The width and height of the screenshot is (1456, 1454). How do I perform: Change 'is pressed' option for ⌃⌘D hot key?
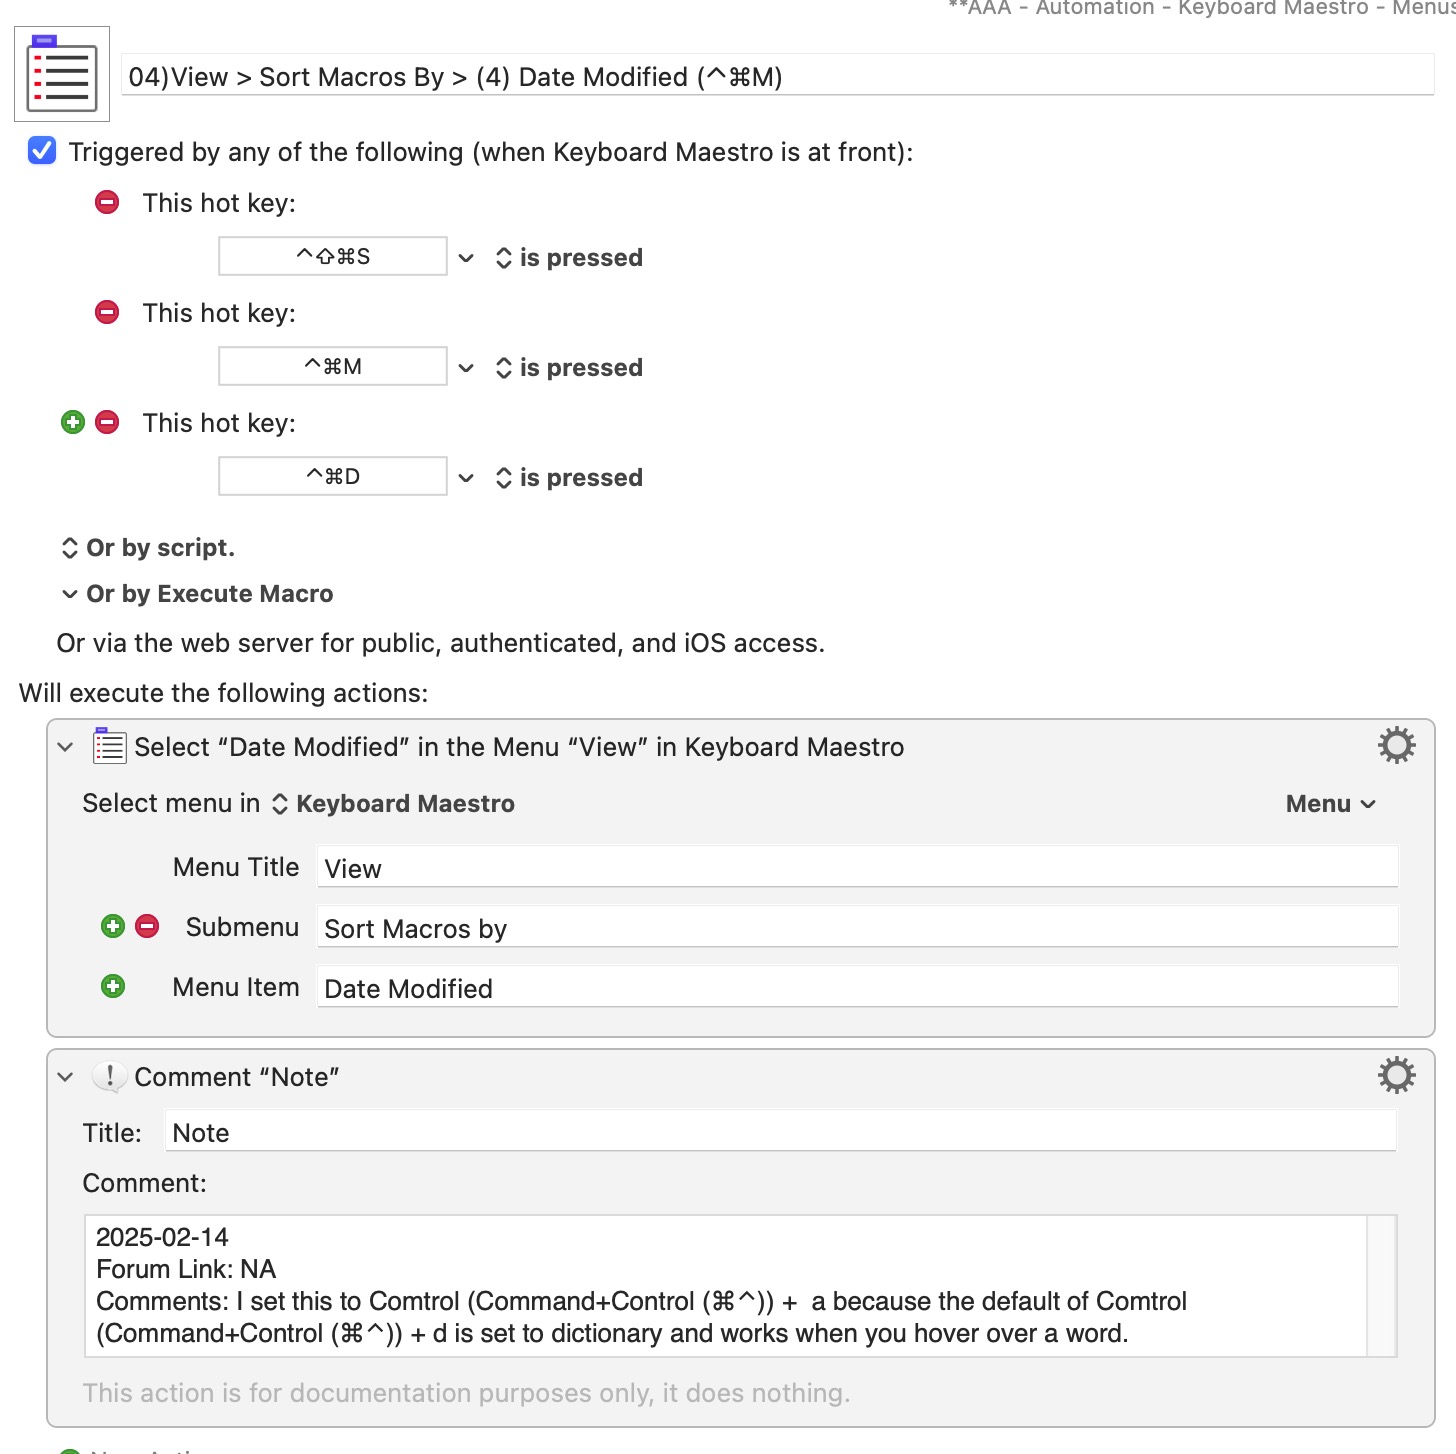569,477
